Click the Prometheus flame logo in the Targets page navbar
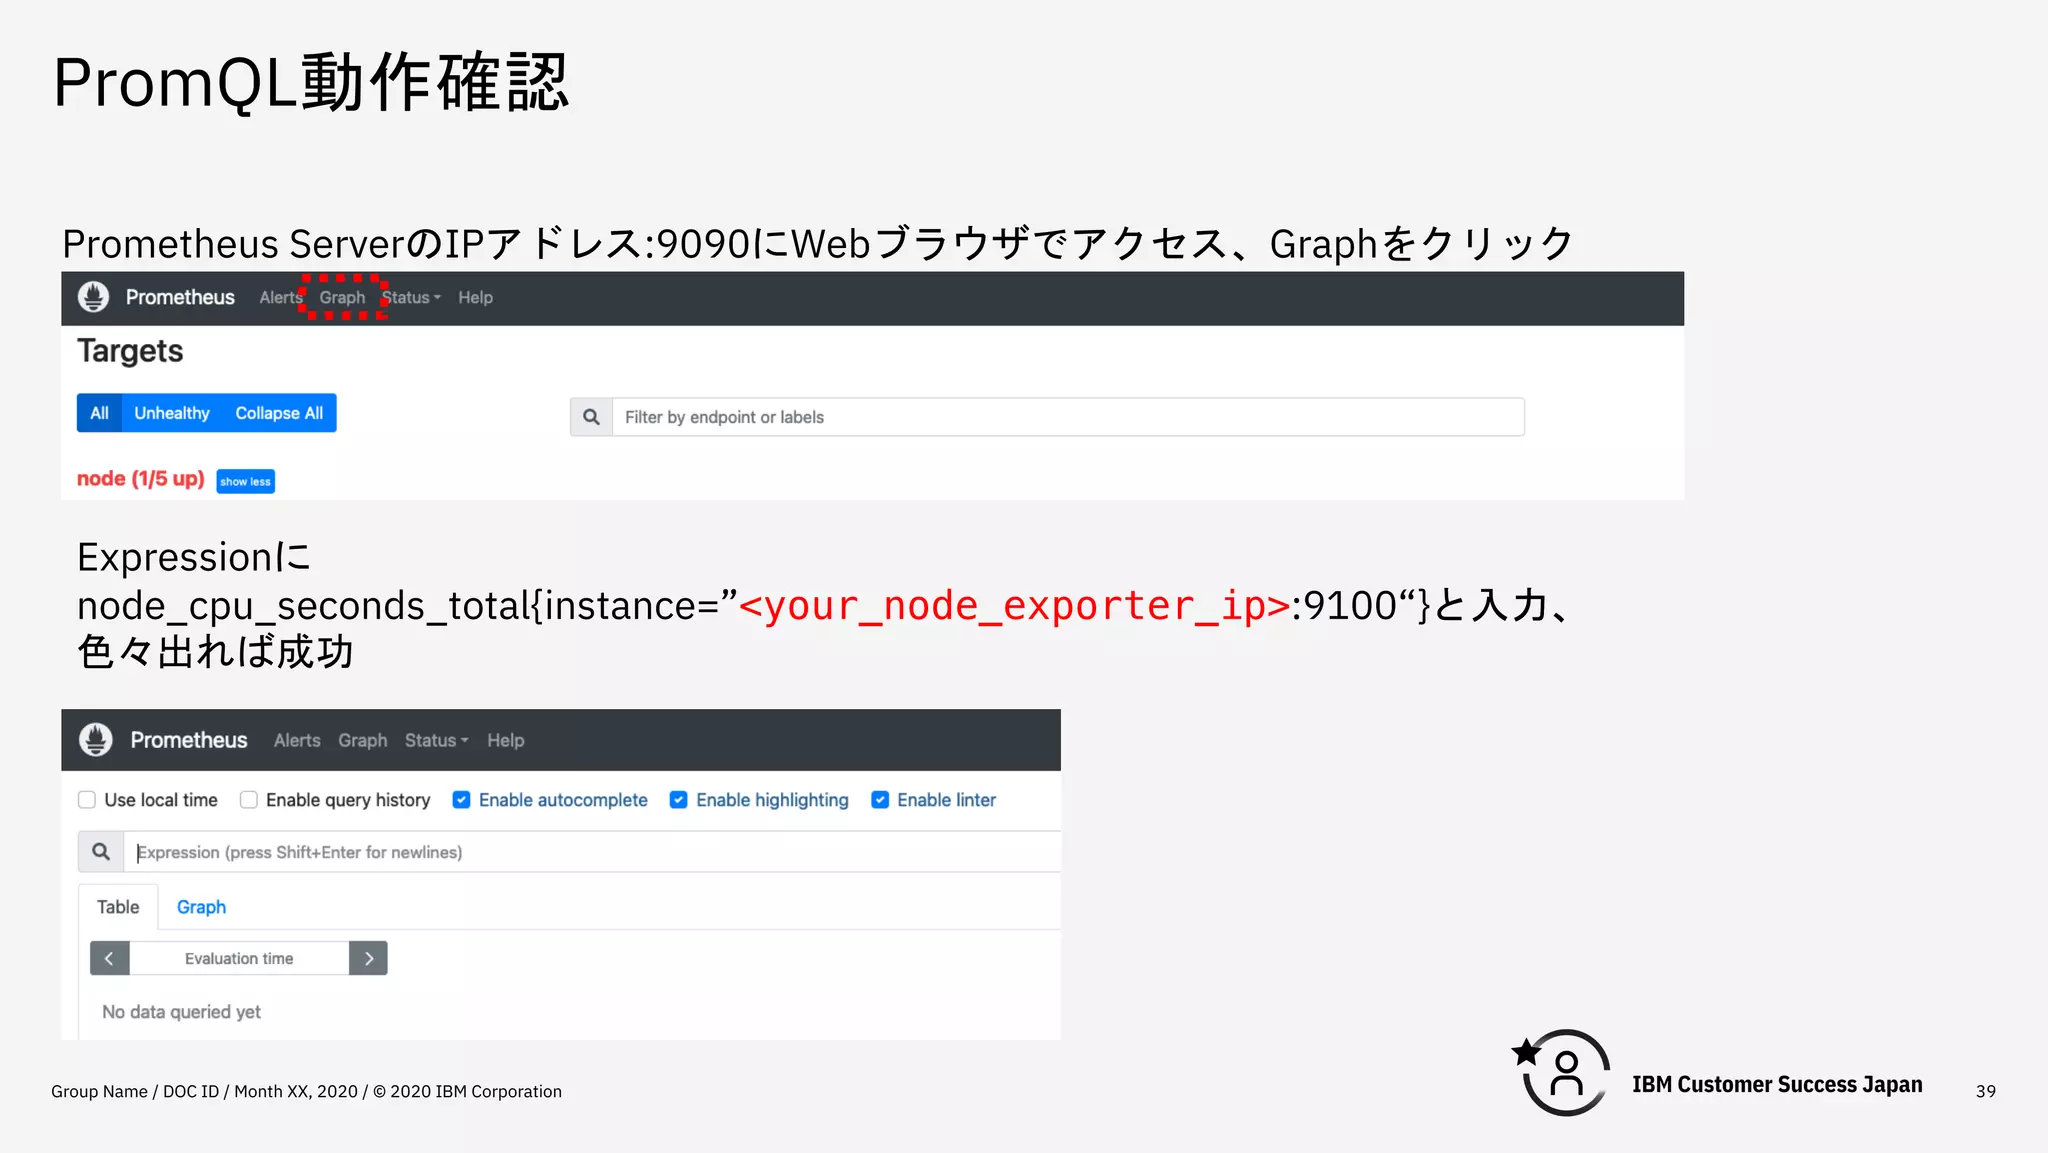 (x=94, y=297)
